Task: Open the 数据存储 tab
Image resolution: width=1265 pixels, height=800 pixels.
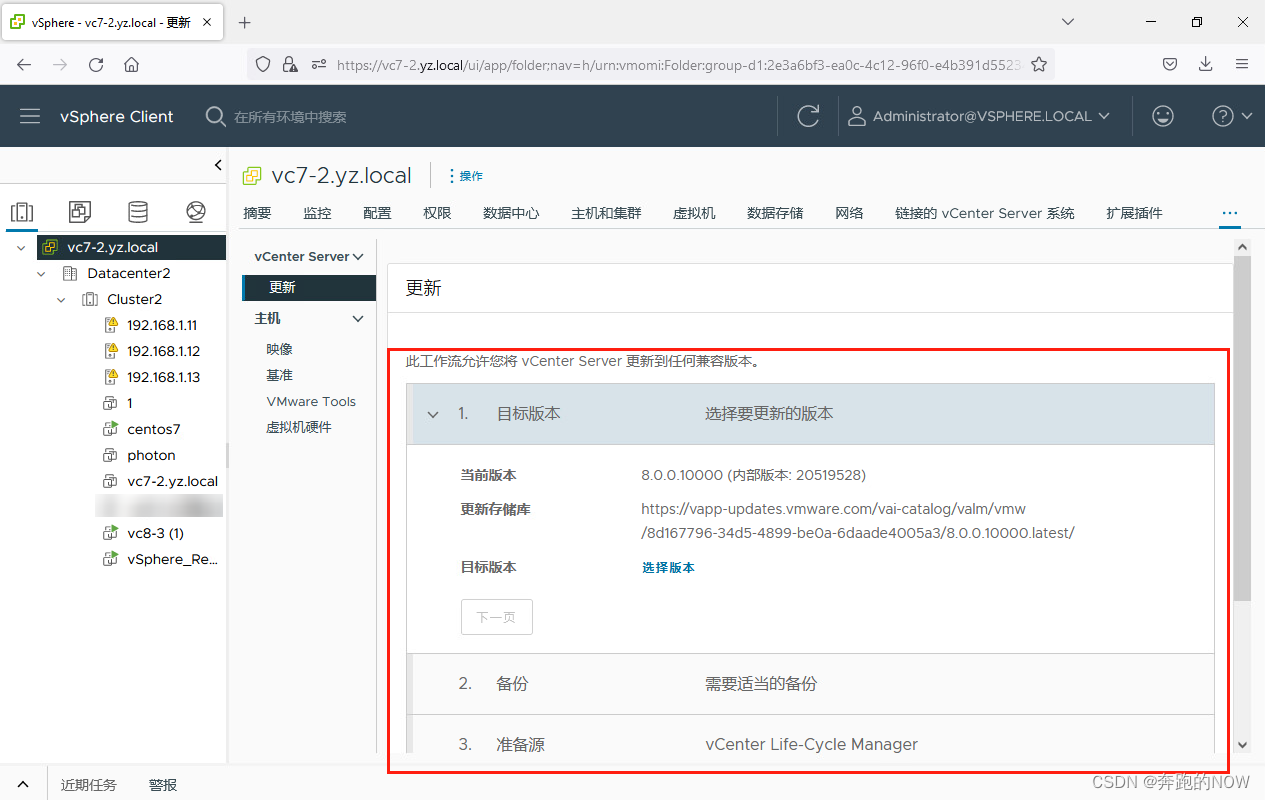Action: pos(775,213)
